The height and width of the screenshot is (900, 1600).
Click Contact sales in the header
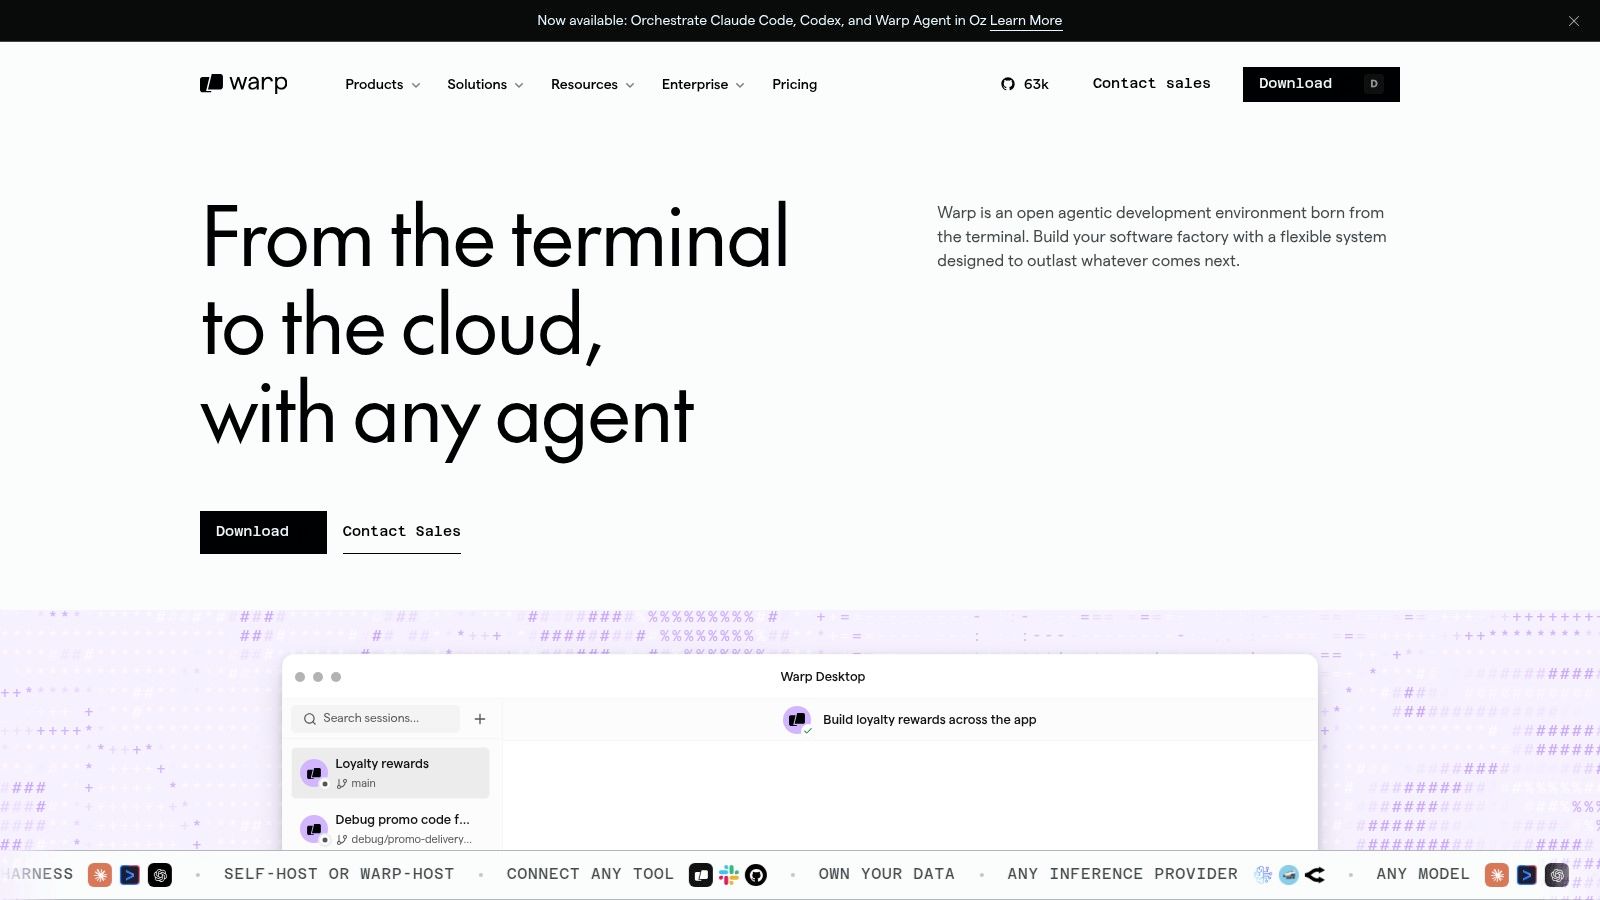click(1151, 84)
